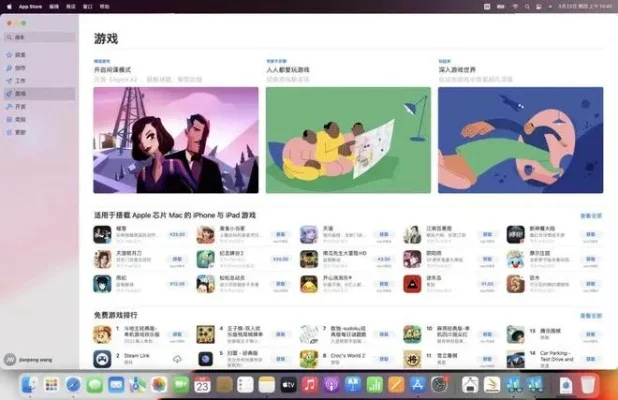Open the 南瓜先生大冒险HD app icon
This screenshot has height=400, width=618.
click(309, 259)
